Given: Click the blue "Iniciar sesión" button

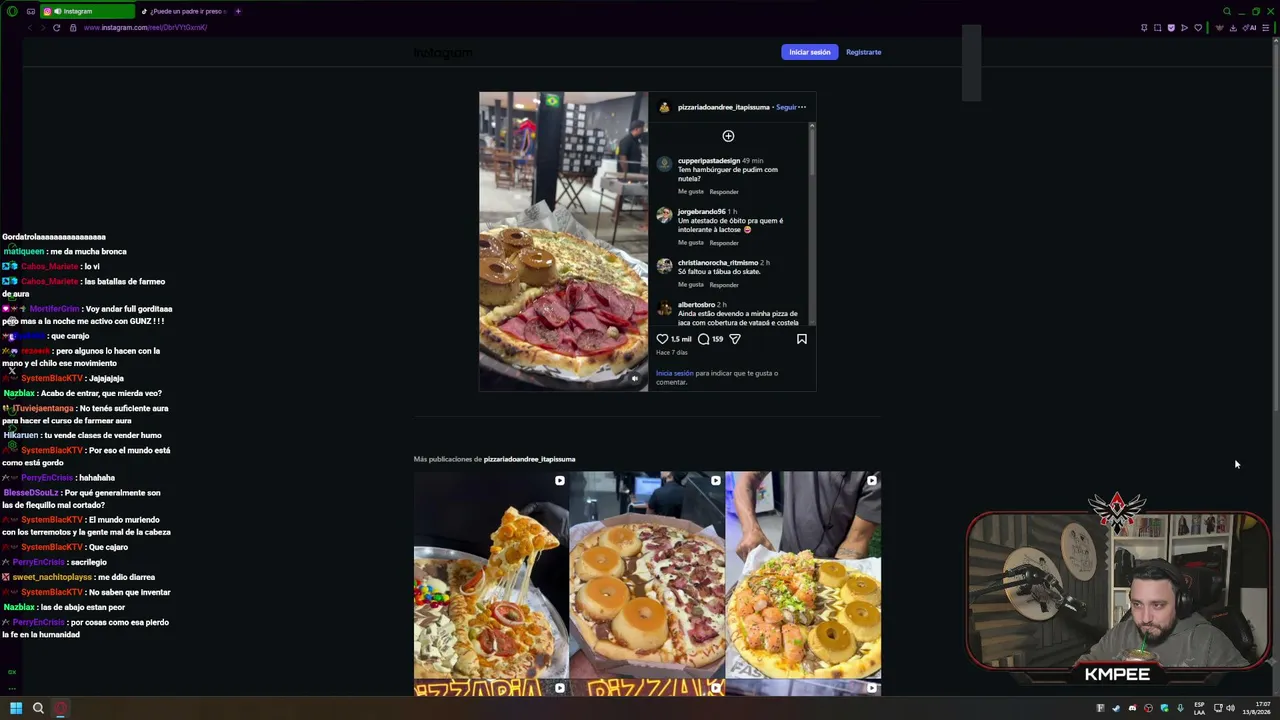Looking at the screenshot, I should pos(809,52).
